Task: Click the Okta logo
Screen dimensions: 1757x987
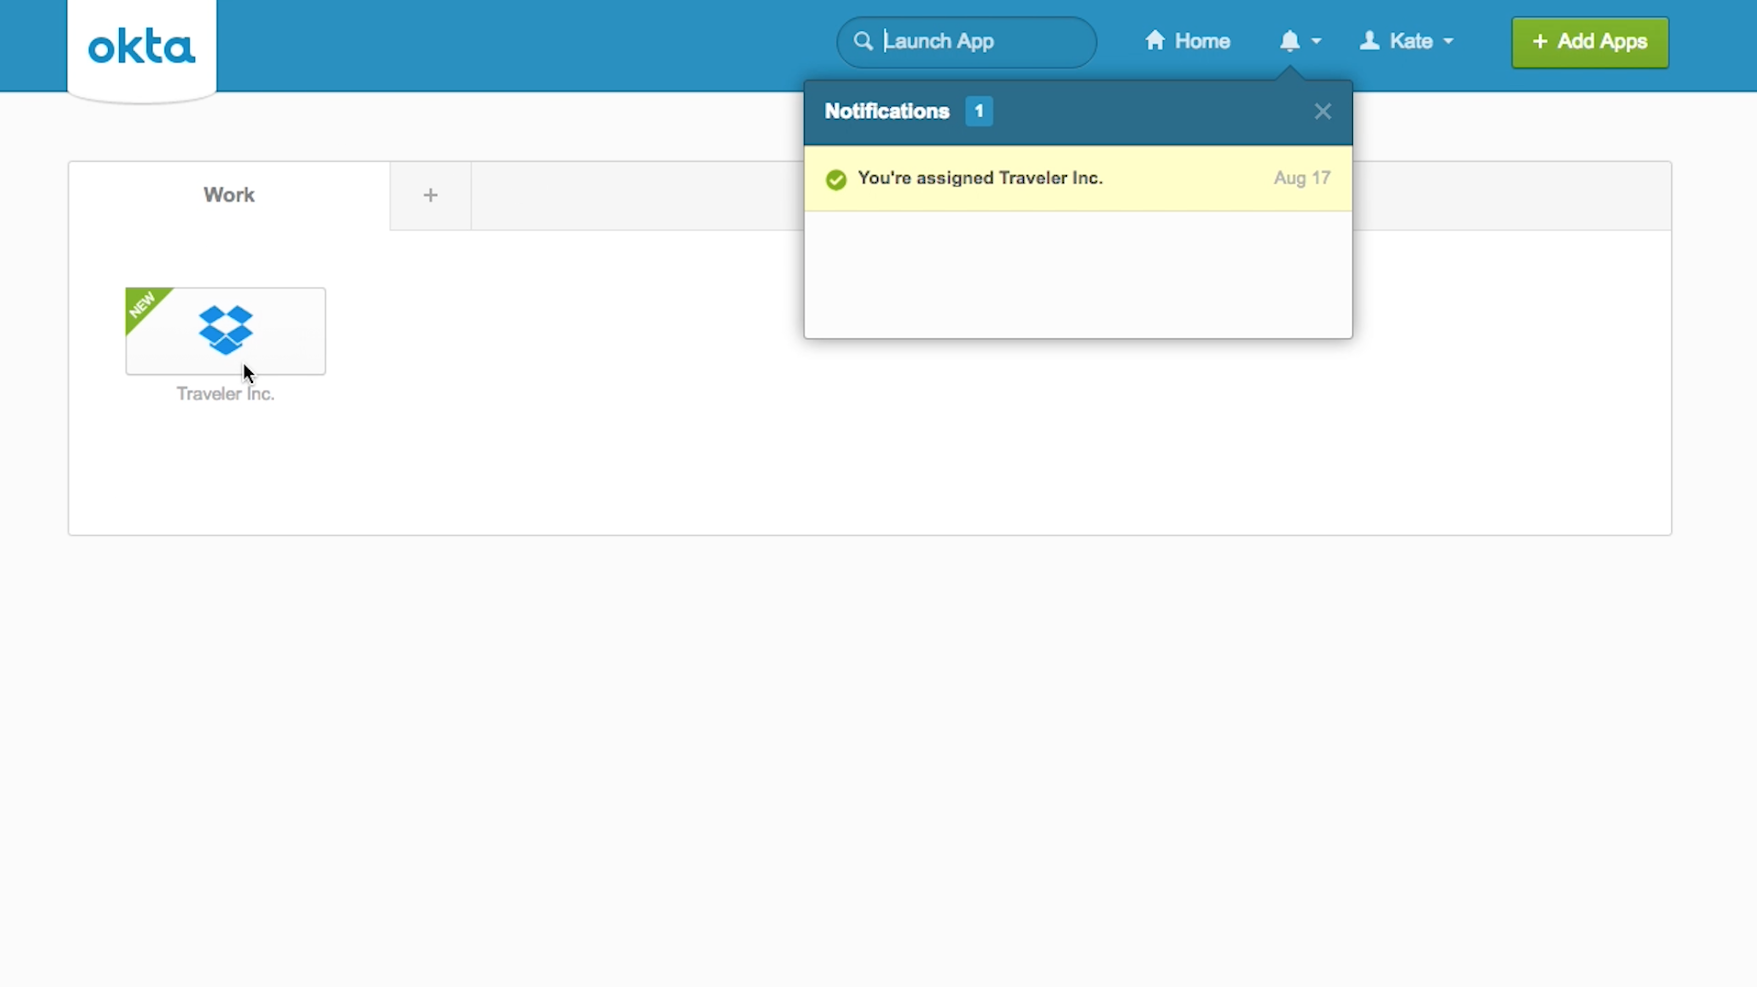Action: [141, 47]
